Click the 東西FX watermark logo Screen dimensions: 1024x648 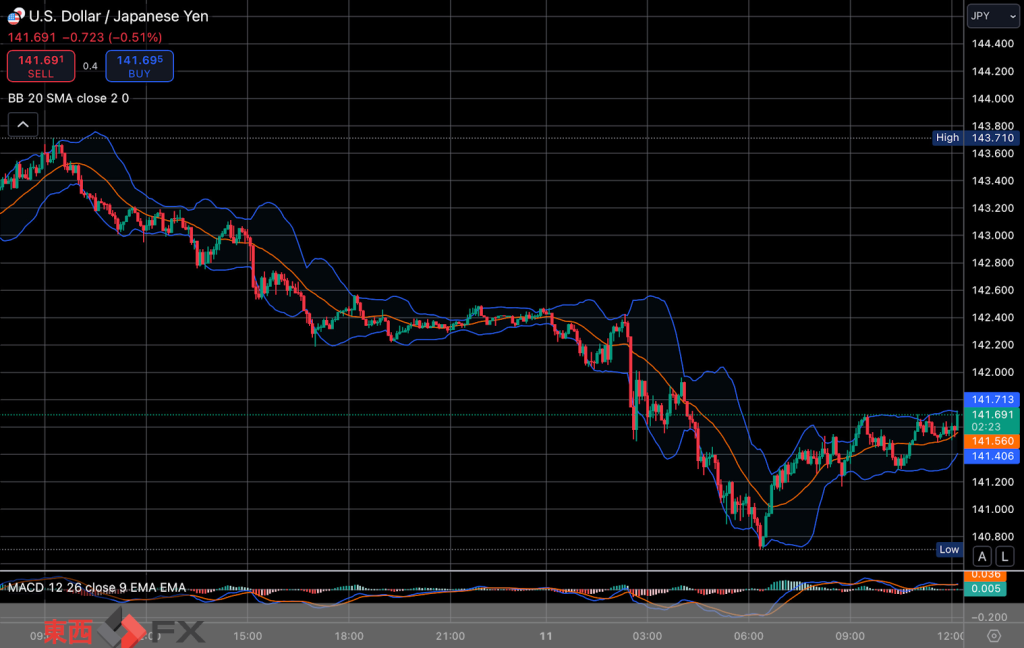pyautogui.click(x=118, y=630)
